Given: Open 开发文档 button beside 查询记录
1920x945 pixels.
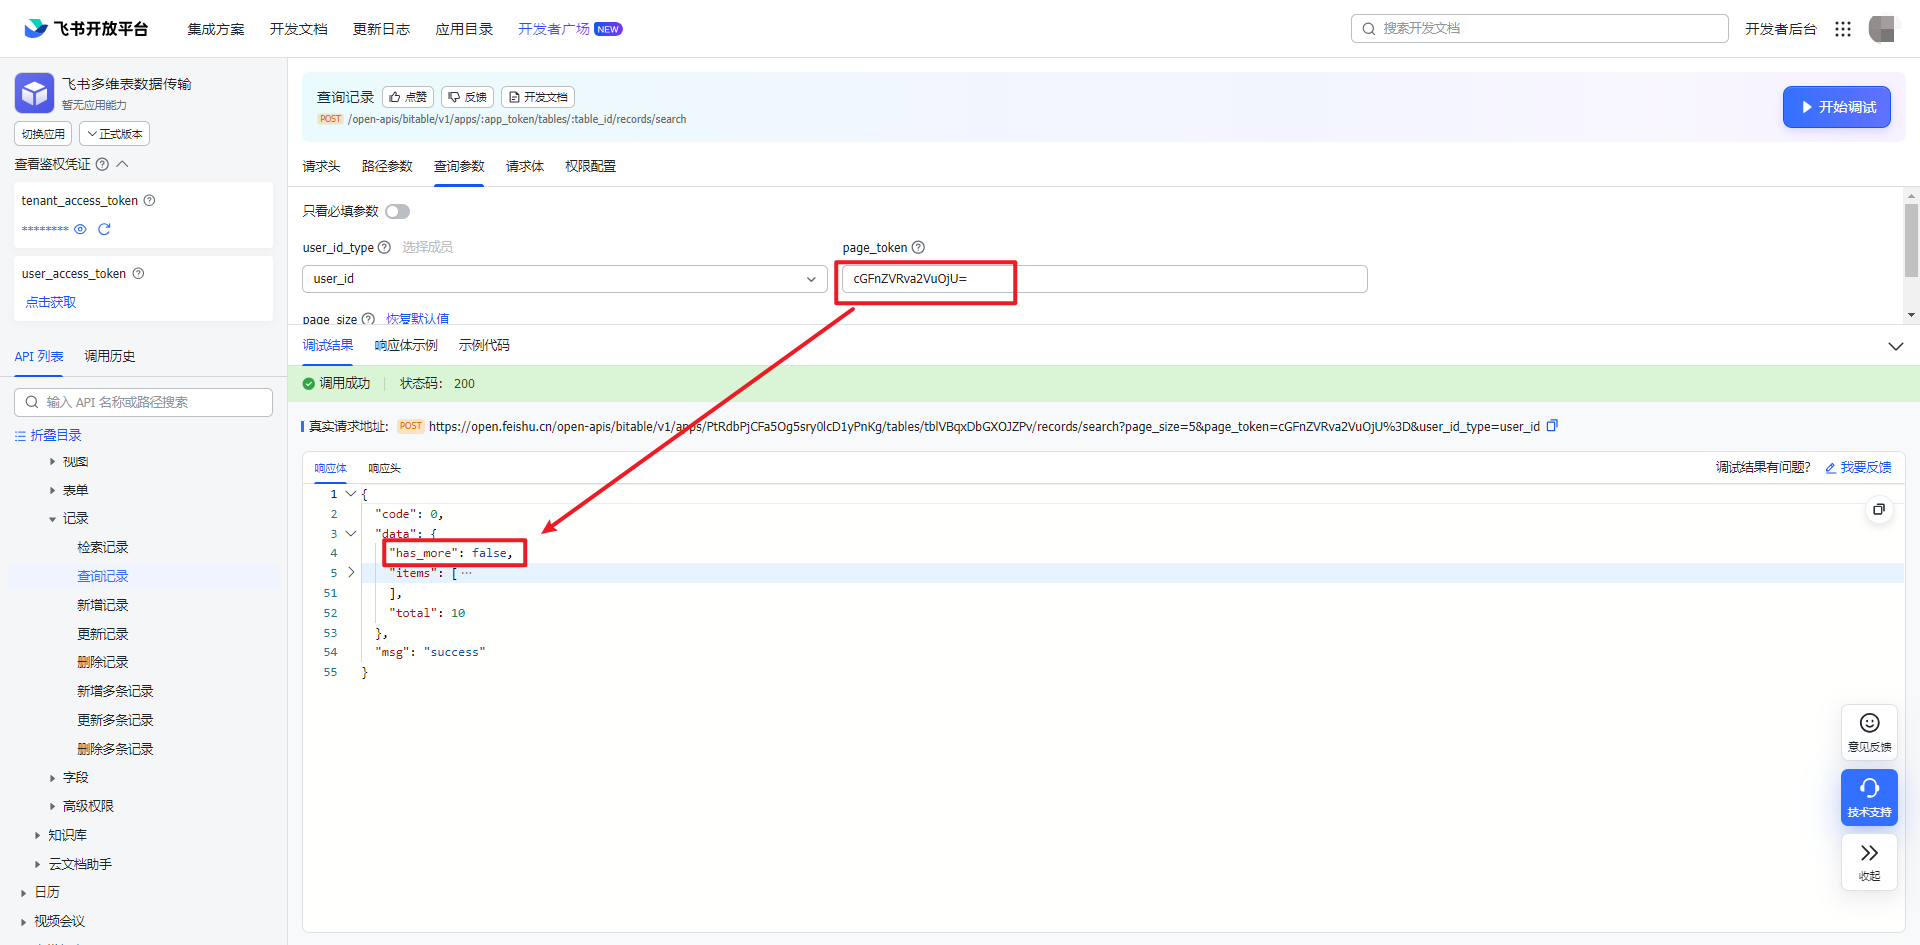Looking at the screenshot, I should pos(538,97).
